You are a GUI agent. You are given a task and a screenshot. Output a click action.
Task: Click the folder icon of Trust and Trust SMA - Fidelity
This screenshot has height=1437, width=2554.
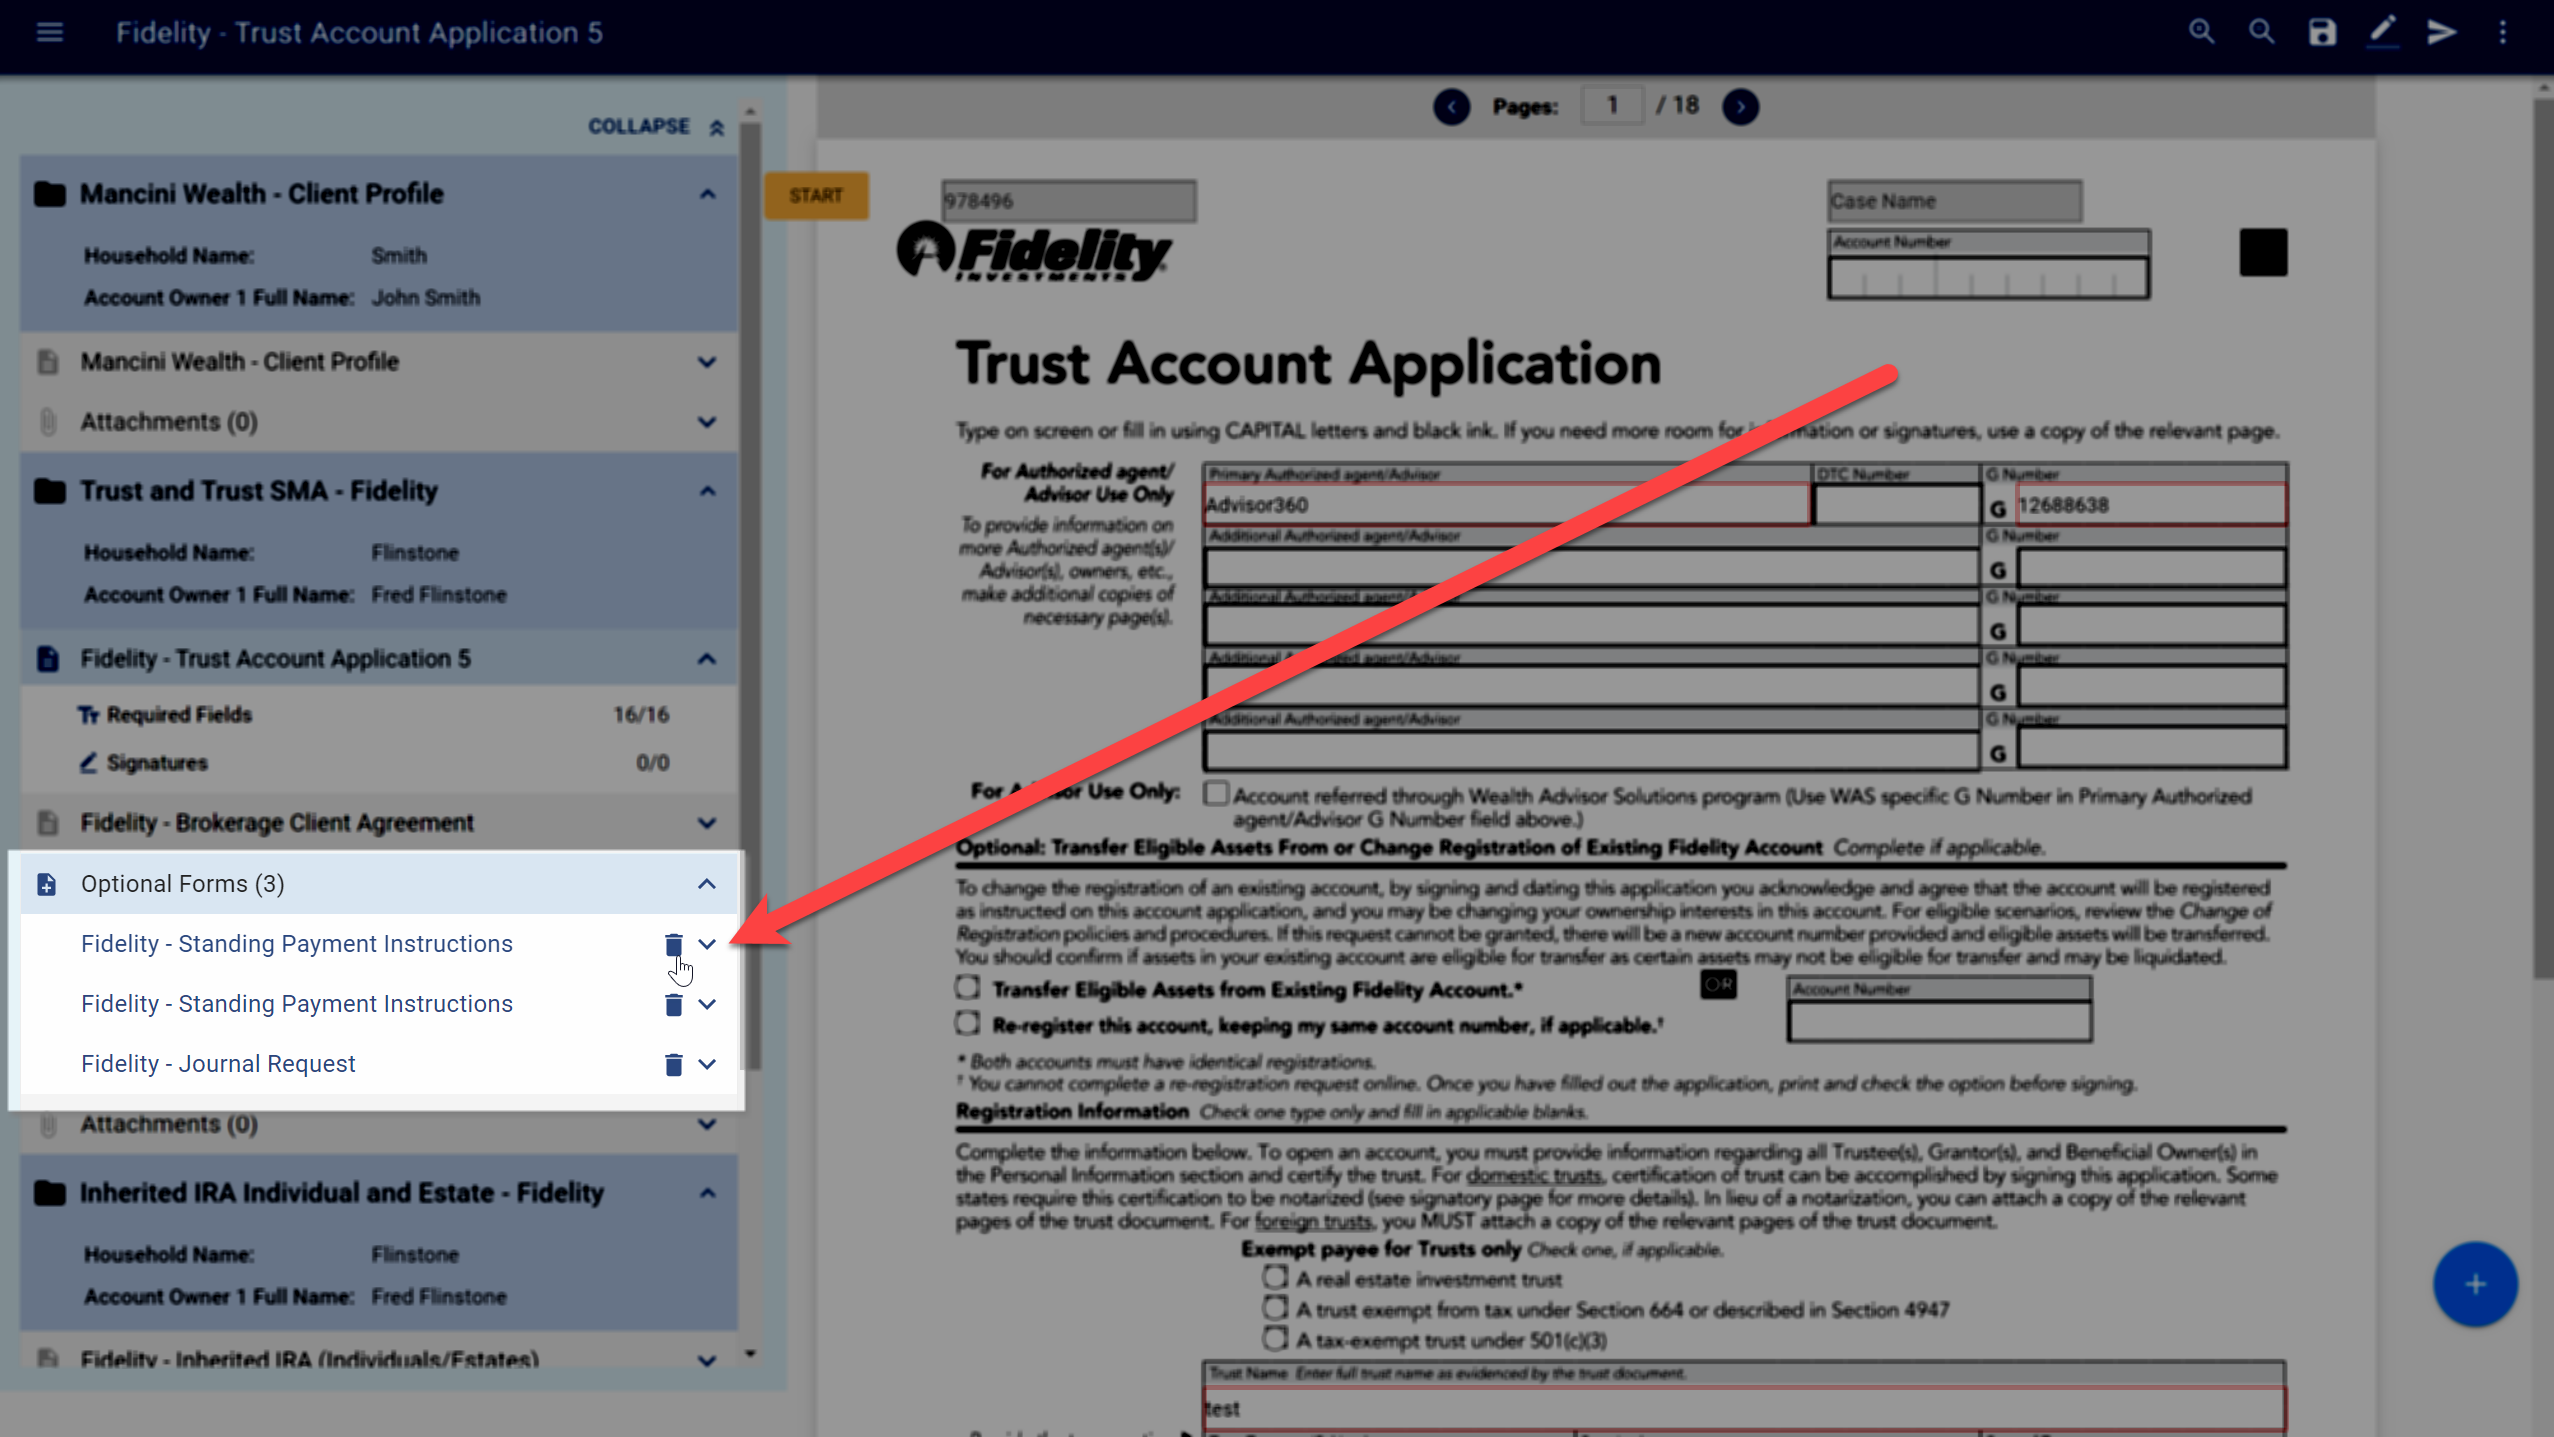click(x=50, y=491)
